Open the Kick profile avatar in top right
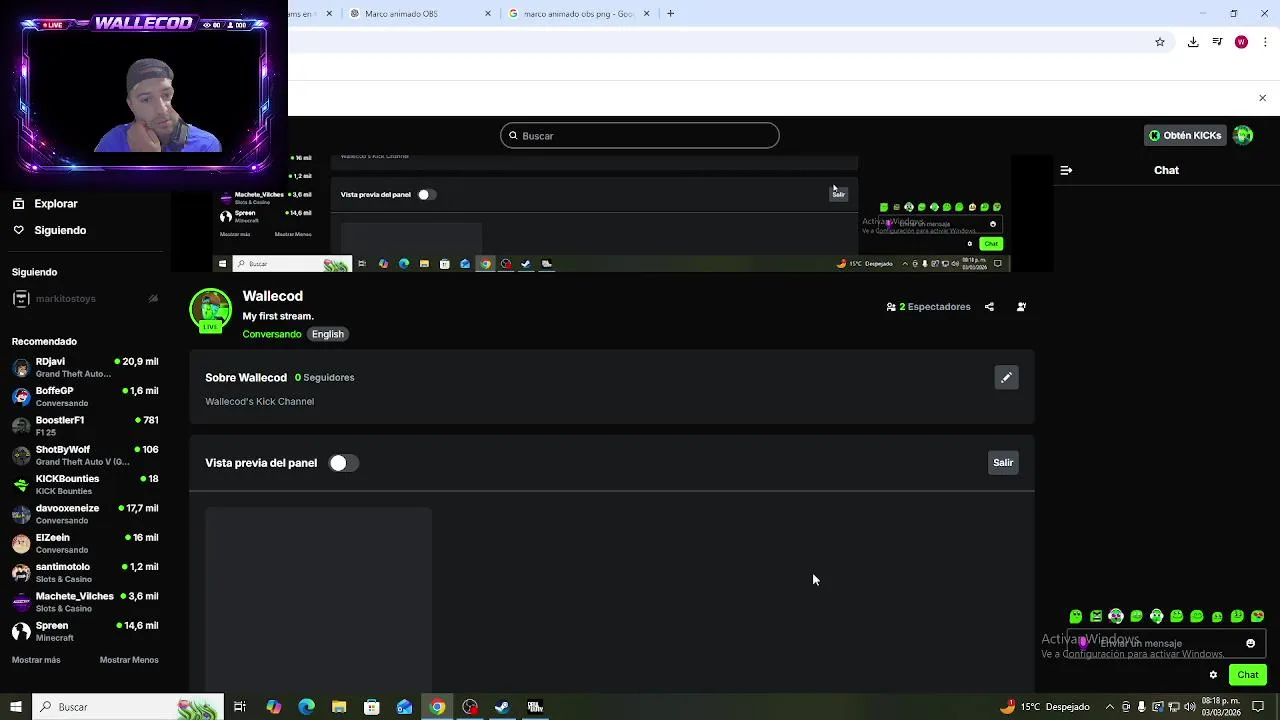The height and width of the screenshot is (720, 1280). (x=1243, y=135)
